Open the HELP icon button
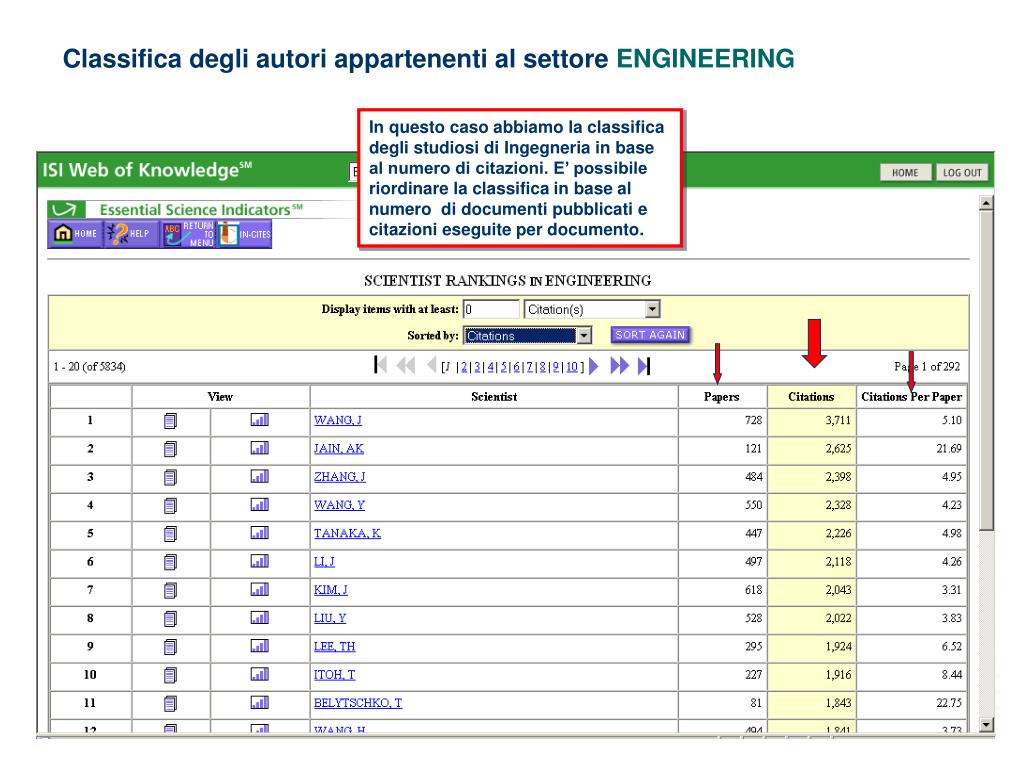The image size is (1024, 768). (x=131, y=234)
